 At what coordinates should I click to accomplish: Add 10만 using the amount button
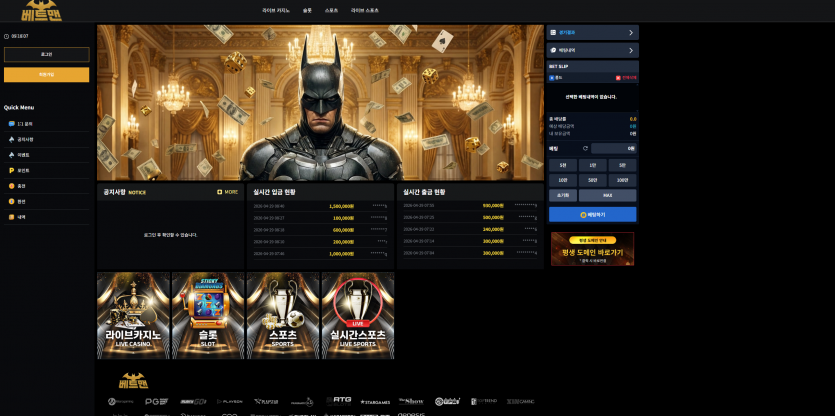click(562, 180)
